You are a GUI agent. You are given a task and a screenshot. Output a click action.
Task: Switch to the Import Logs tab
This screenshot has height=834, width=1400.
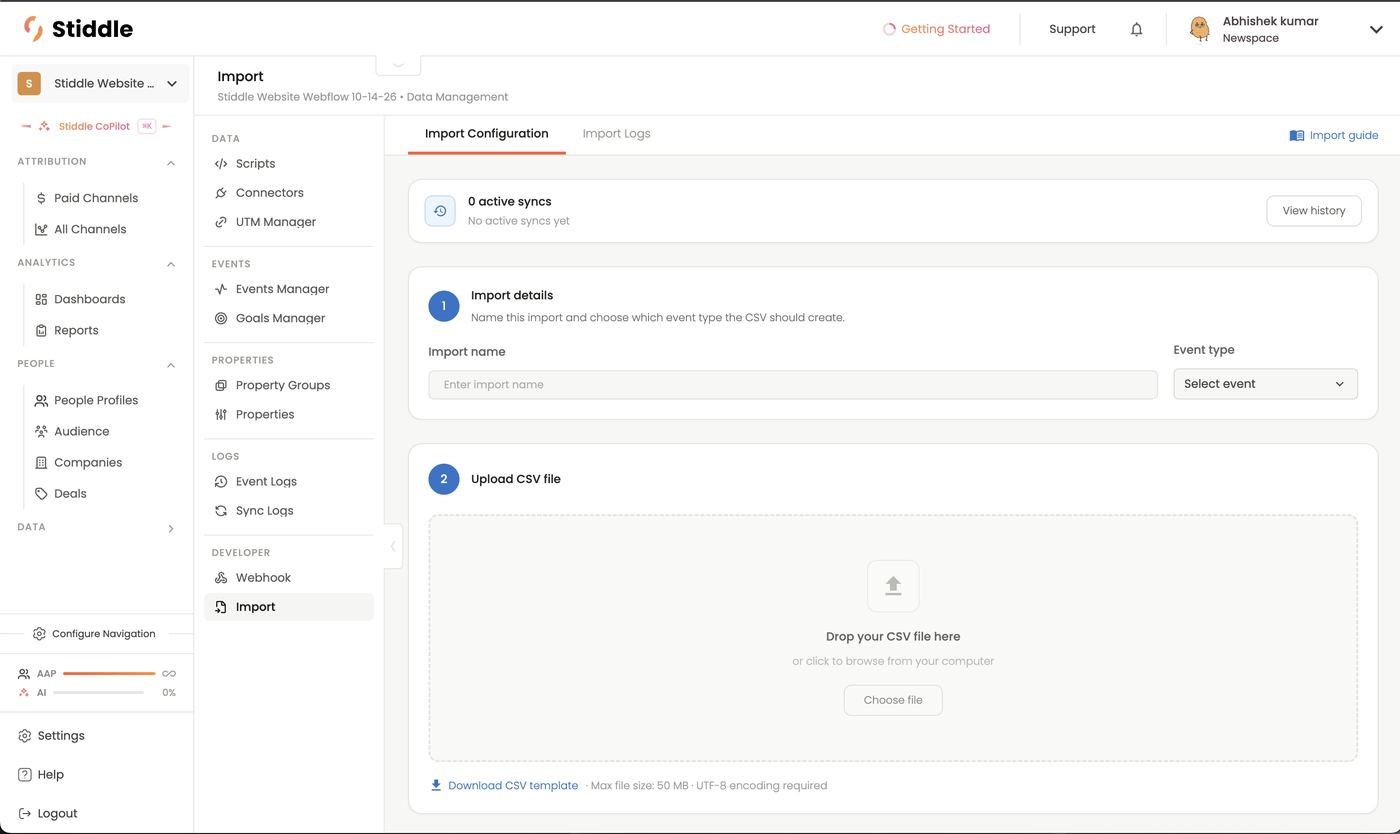(616, 134)
